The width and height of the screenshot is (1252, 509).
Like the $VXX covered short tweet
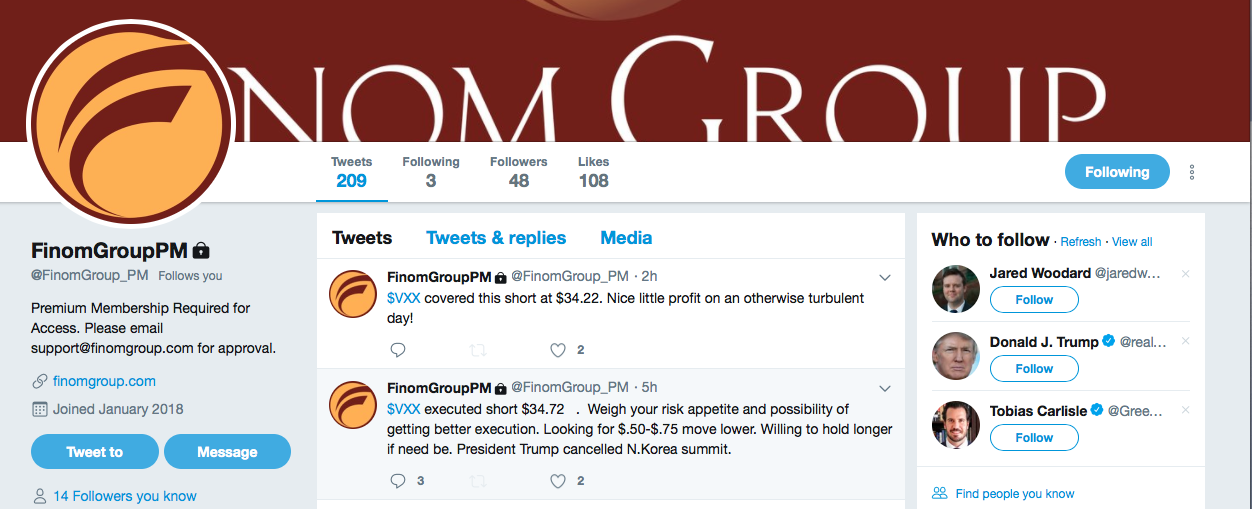tap(558, 350)
